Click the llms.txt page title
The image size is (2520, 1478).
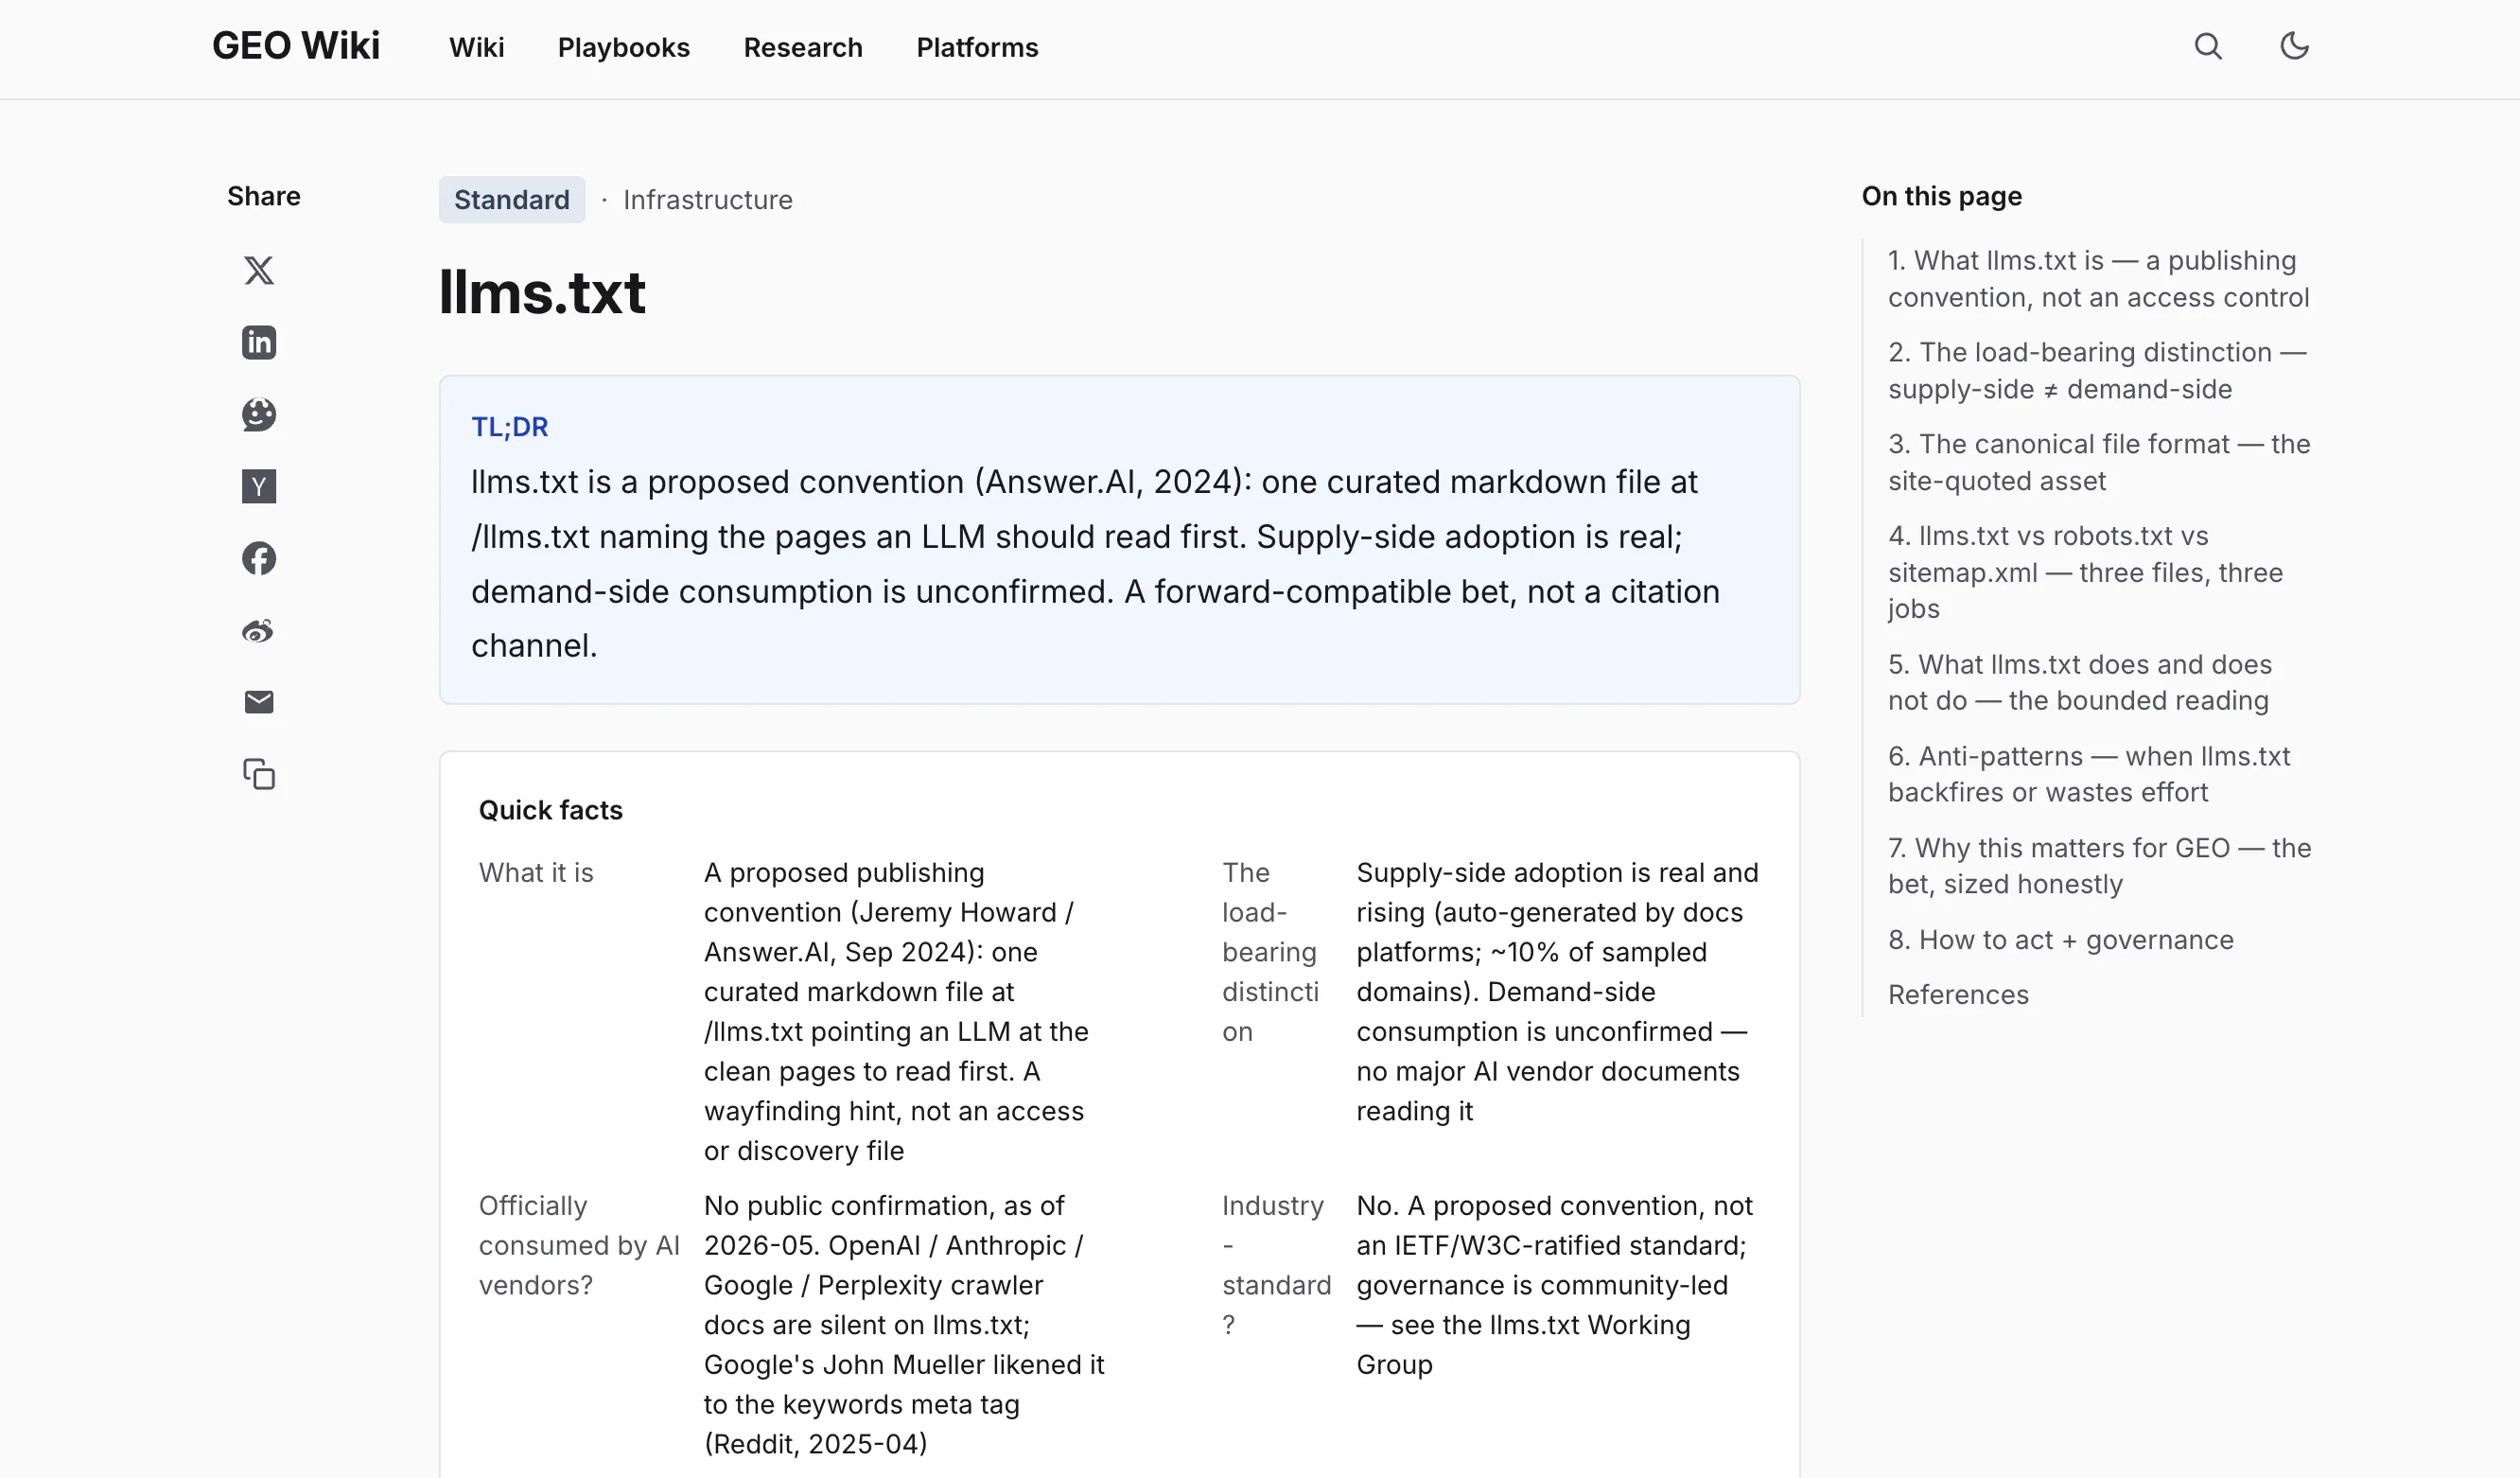coord(542,293)
